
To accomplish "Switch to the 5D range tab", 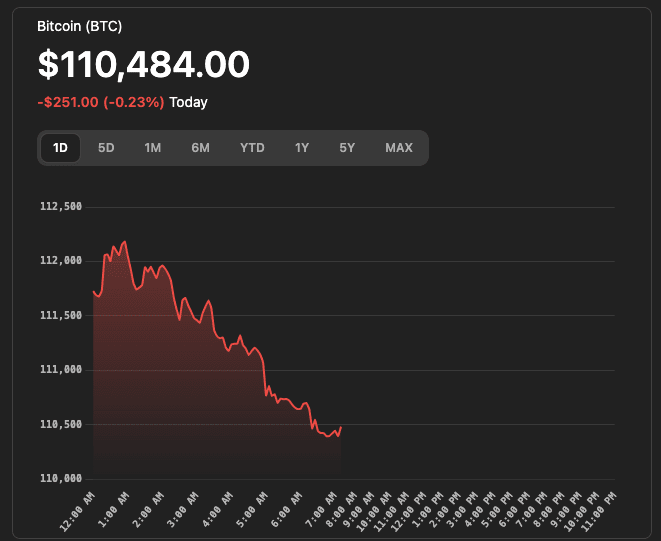I will (x=106, y=148).
